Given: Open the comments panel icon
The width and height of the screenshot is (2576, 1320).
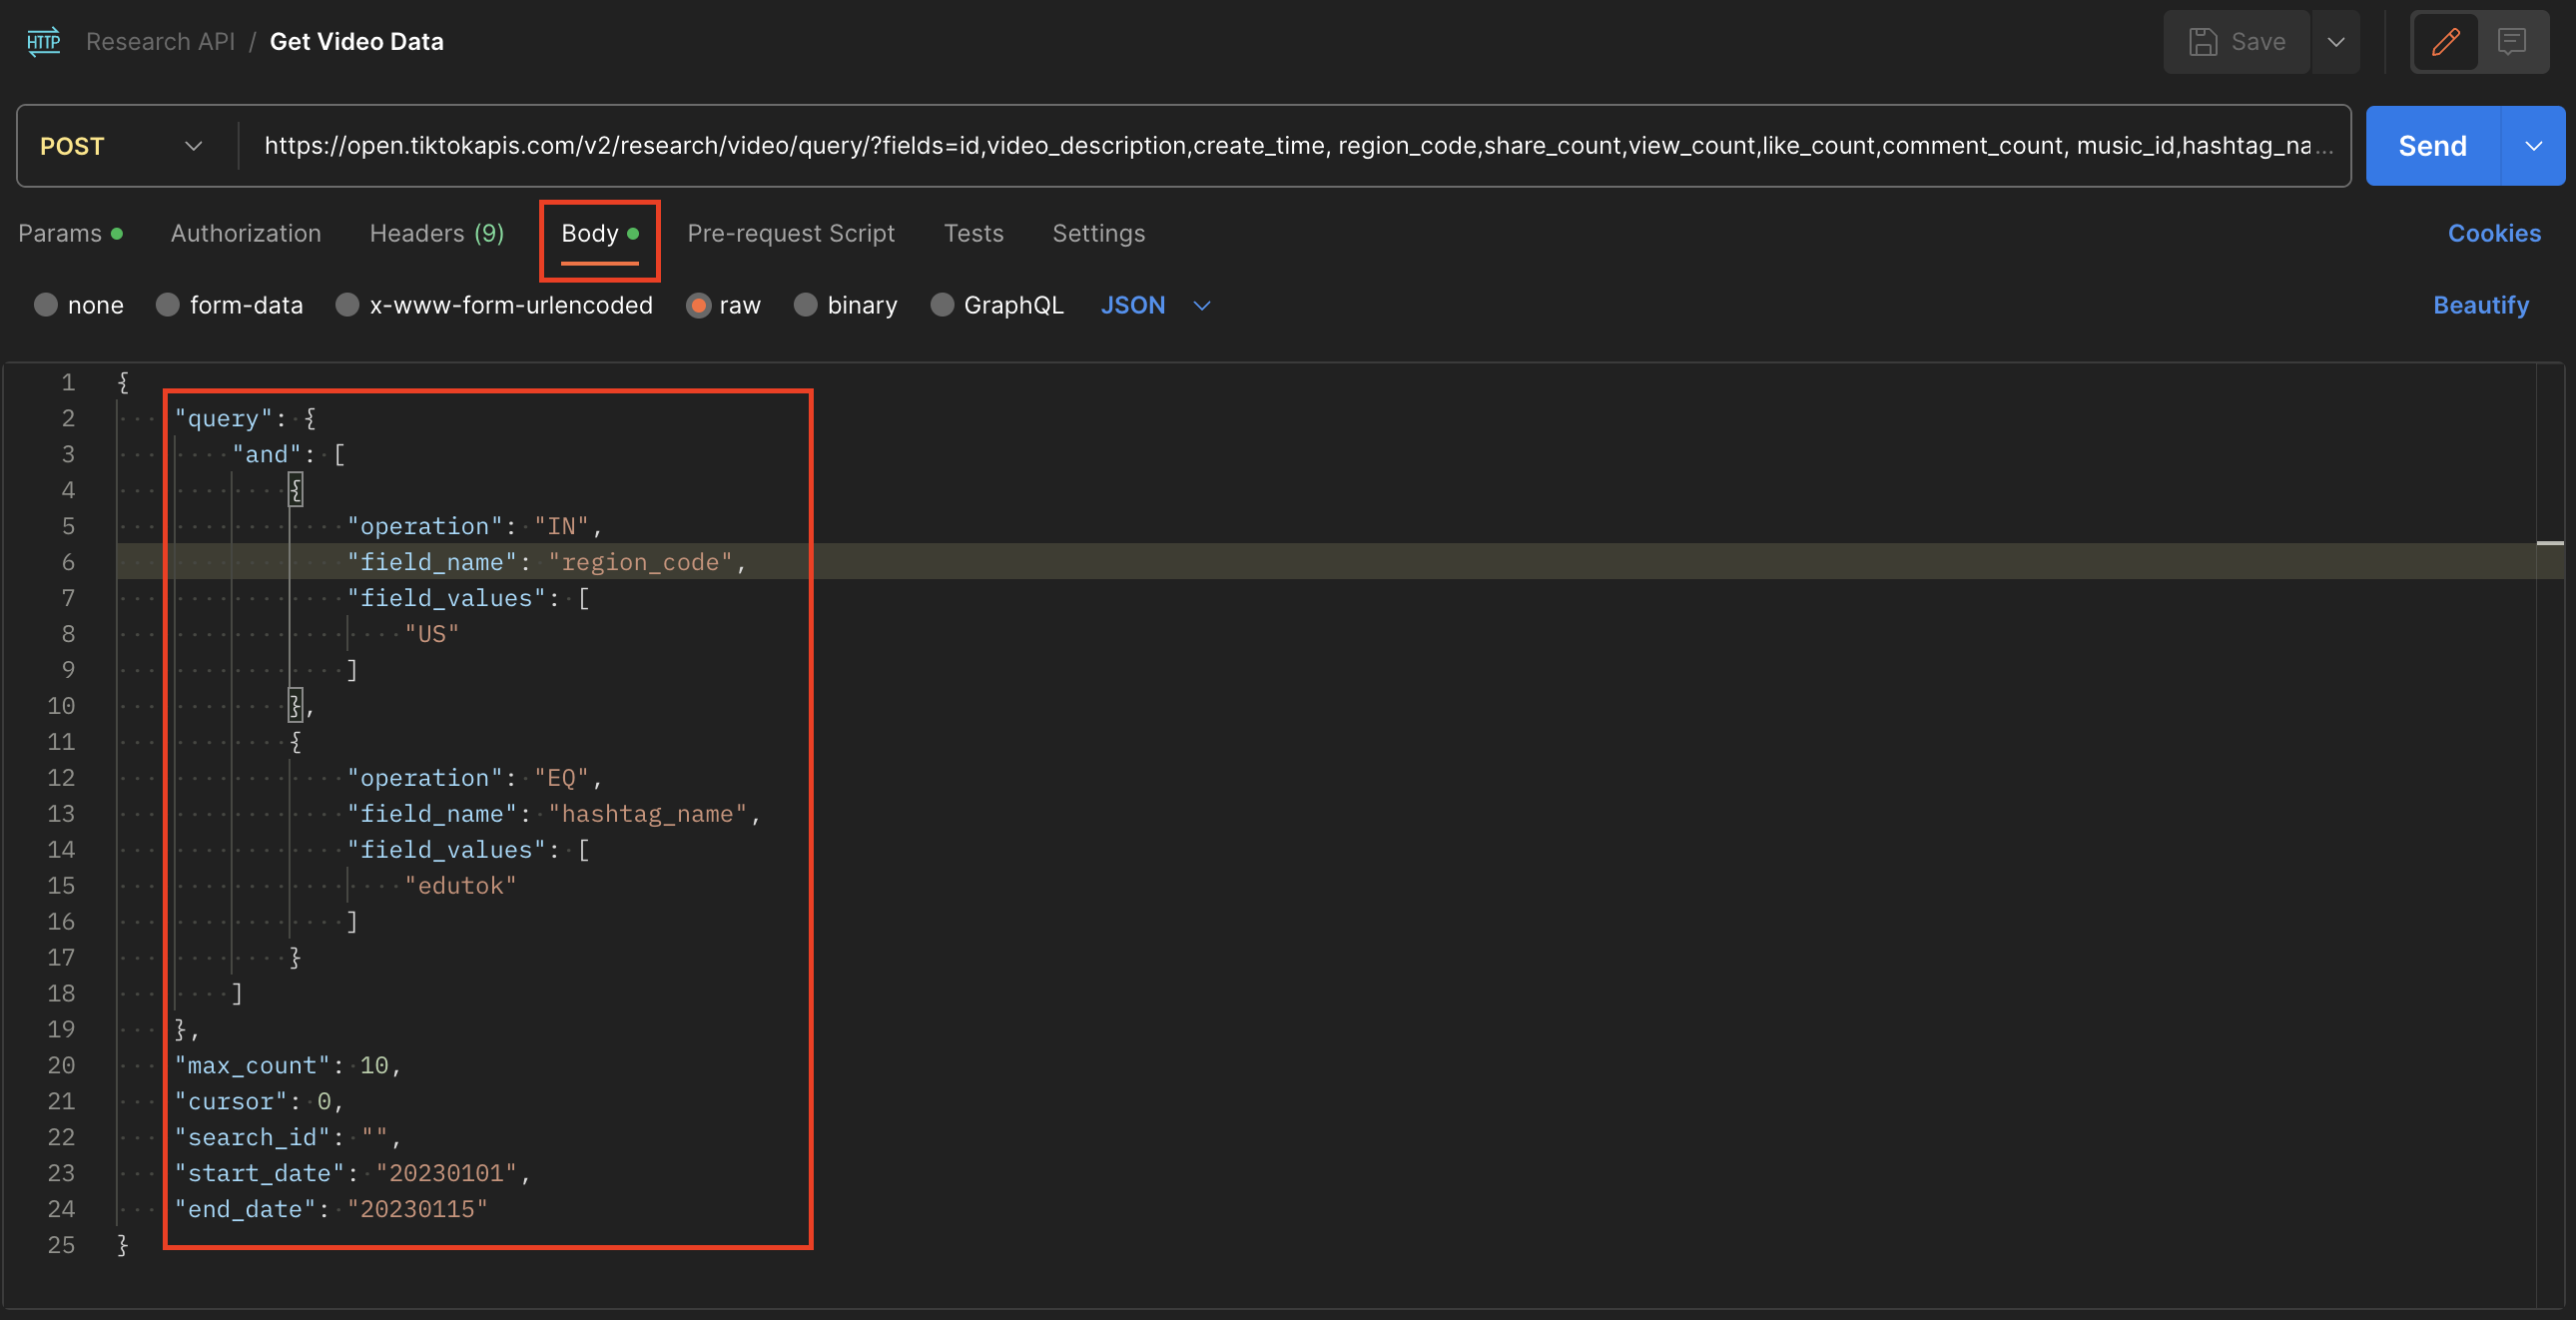Looking at the screenshot, I should click(x=2511, y=41).
